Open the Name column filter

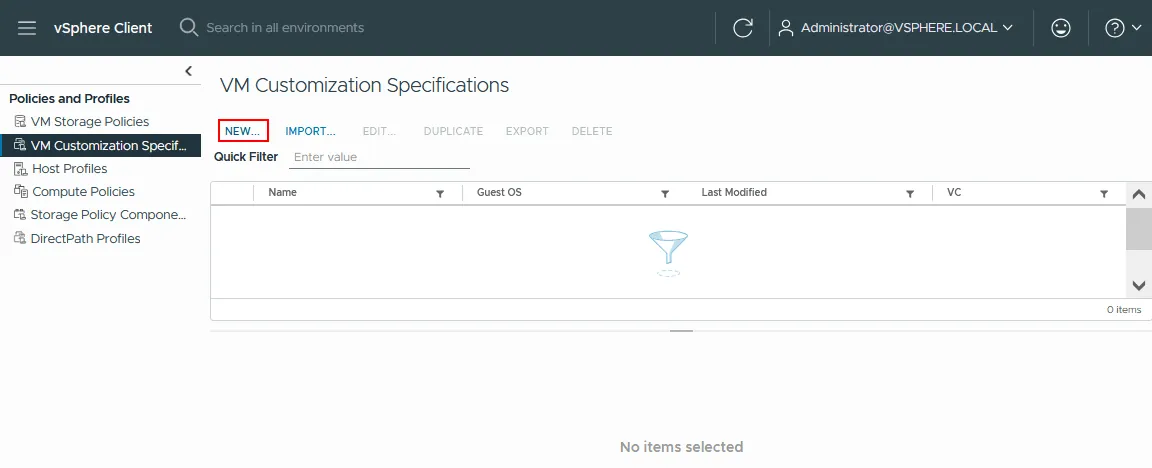pyautogui.click(x=440, y=193)
